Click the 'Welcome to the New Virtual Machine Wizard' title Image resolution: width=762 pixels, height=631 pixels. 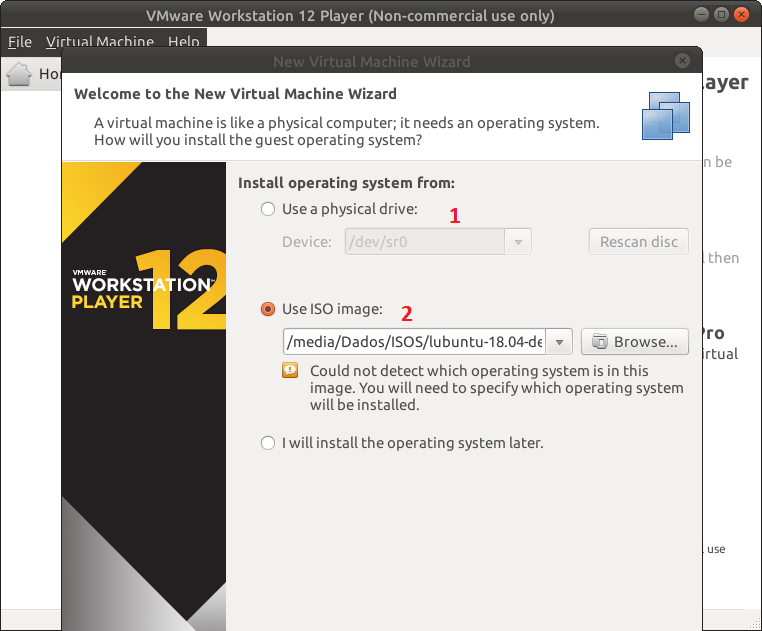click(x=235, y=94)
